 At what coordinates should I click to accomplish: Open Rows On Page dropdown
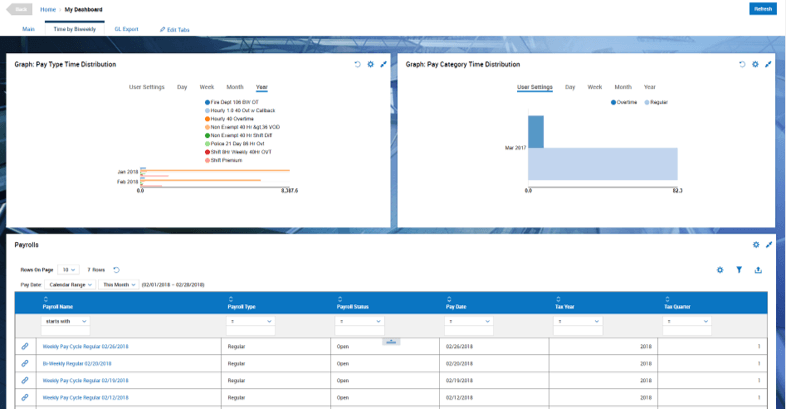pyautogui.click(x=69, y=270)
